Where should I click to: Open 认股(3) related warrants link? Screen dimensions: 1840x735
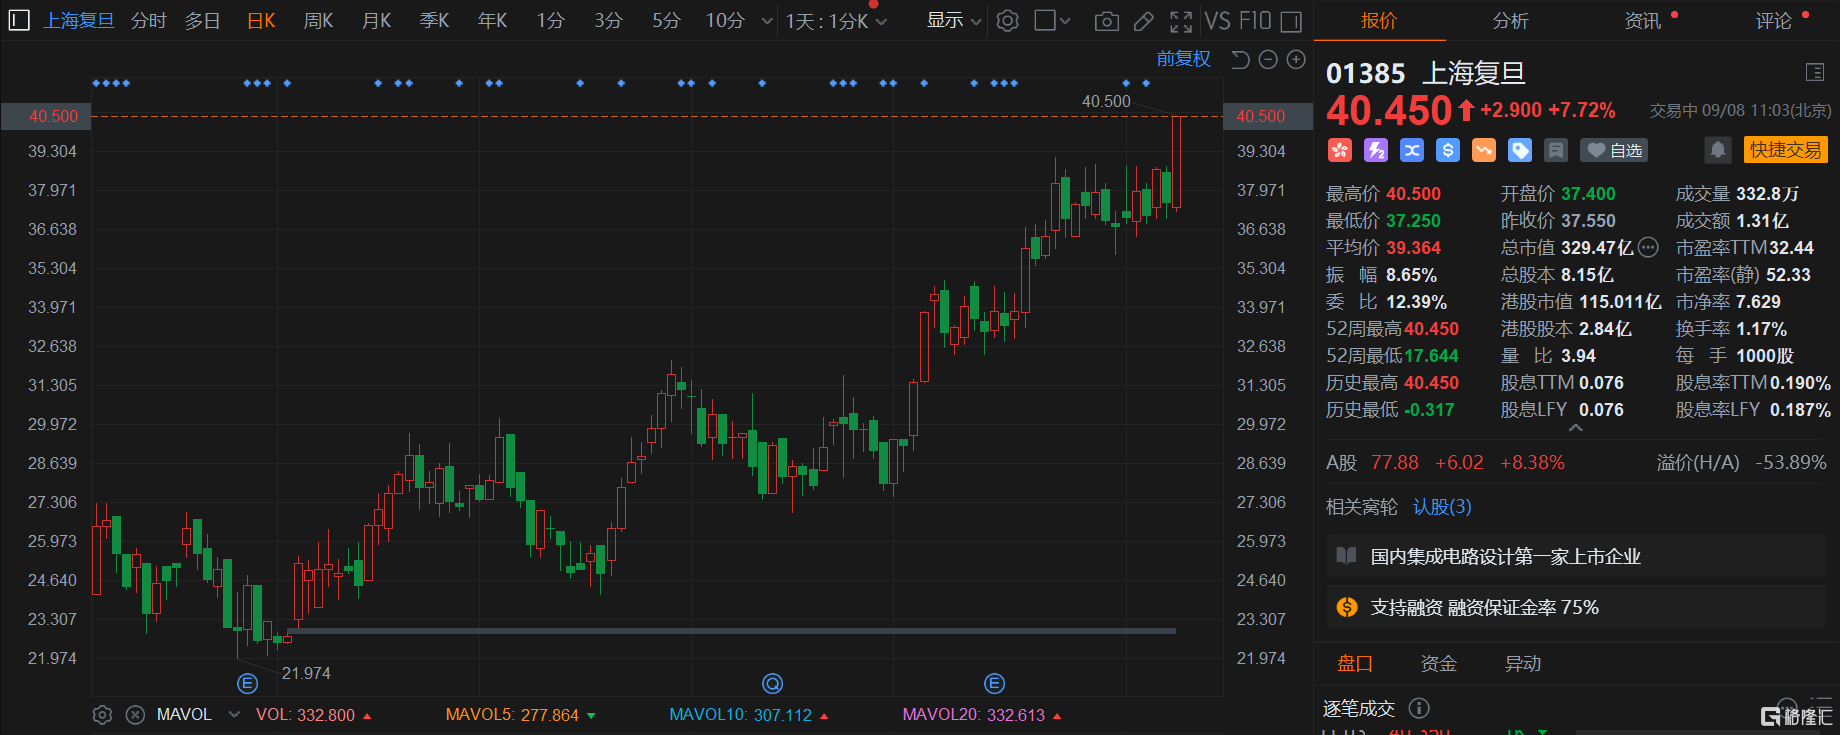pos(1442,507)
